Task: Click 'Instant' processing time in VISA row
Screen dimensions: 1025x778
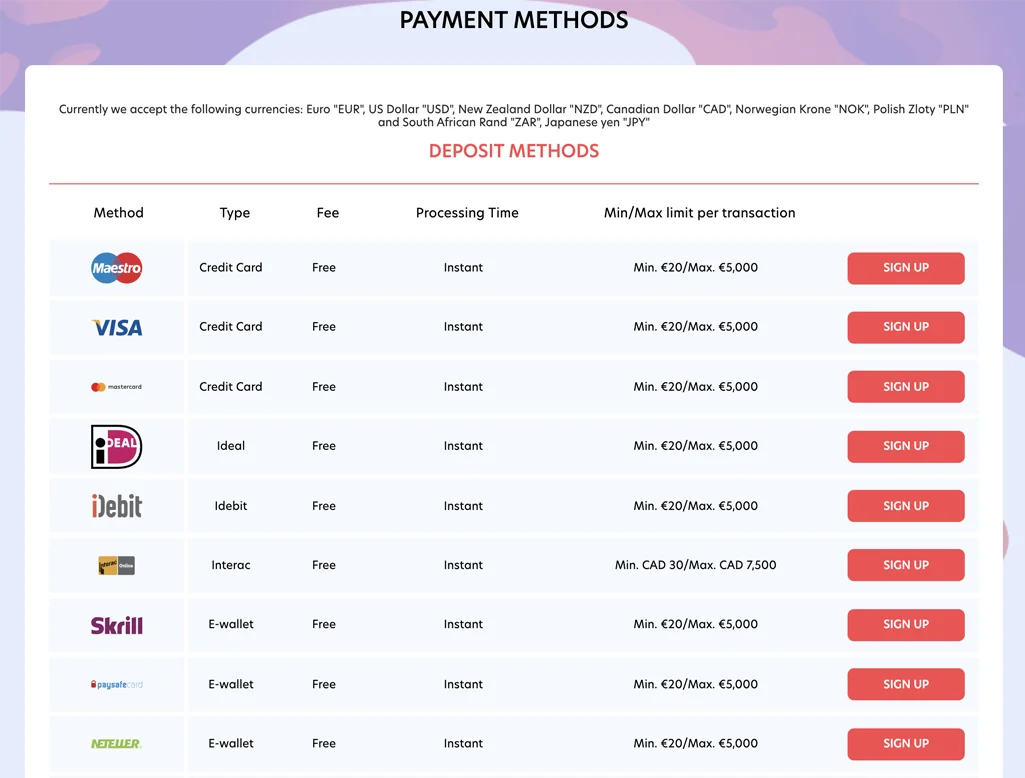Action: pos(463,326)
